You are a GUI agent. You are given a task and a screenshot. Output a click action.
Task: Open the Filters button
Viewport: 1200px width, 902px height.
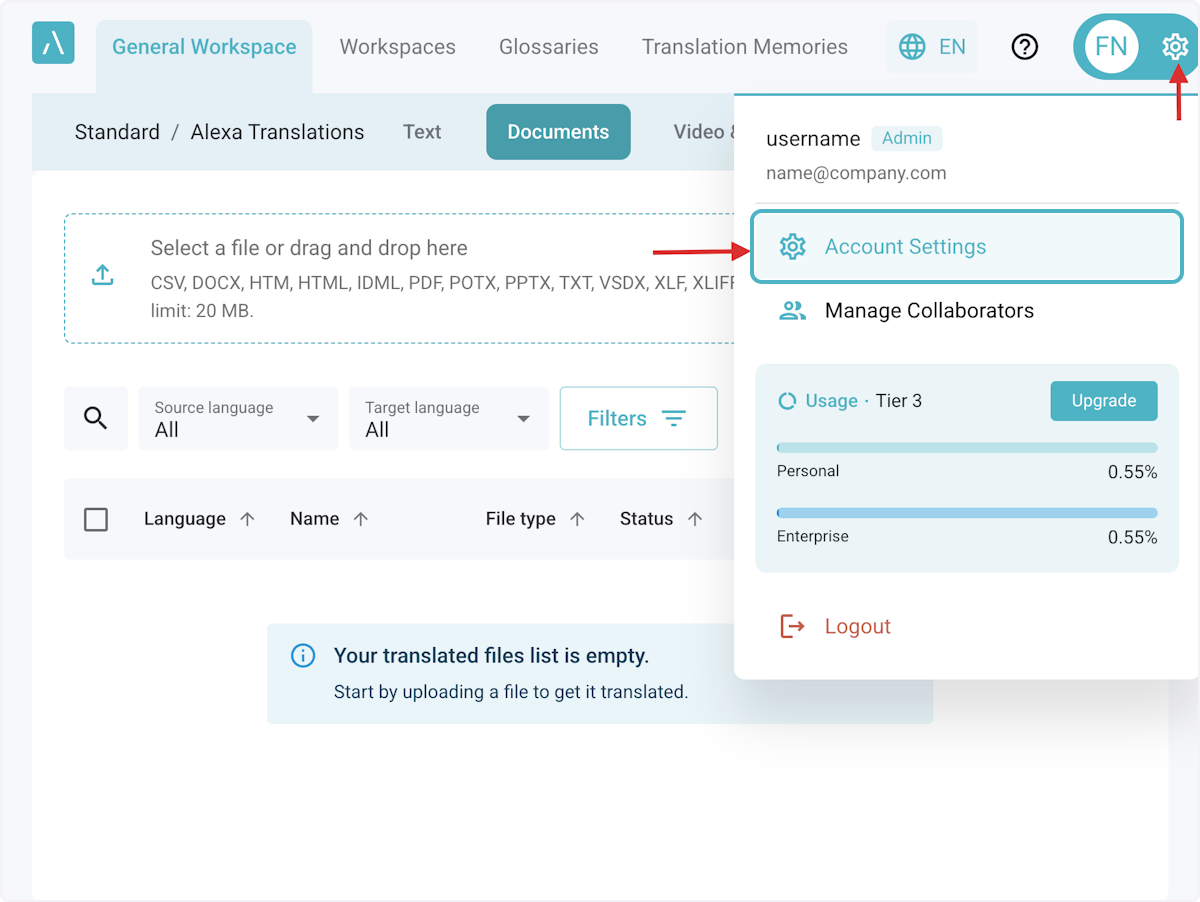coord(638,418)
